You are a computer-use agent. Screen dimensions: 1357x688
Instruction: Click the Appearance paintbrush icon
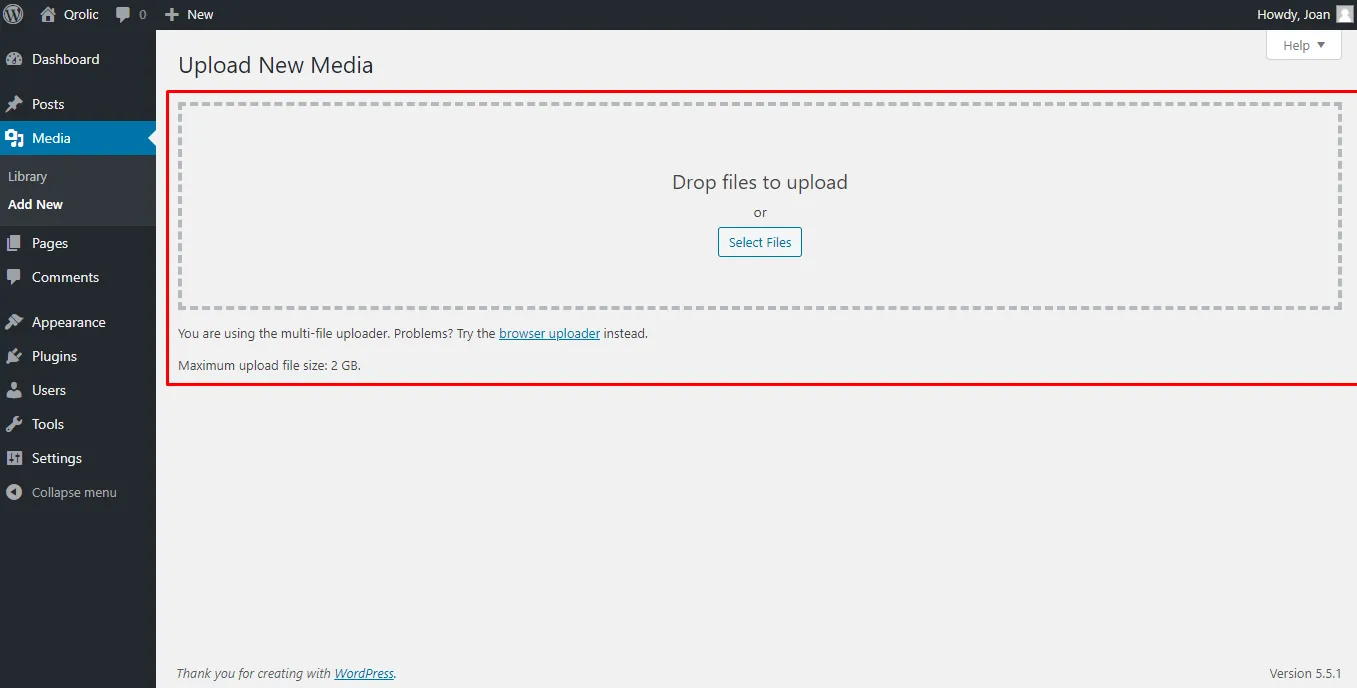[14, 322]
